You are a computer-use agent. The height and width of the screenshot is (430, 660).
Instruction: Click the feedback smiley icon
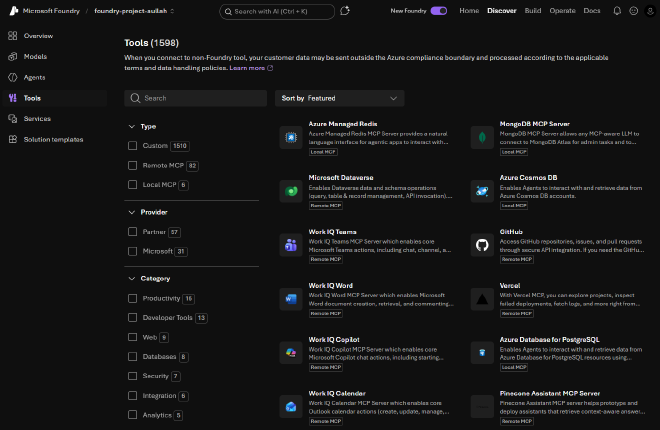click(633, 11)
